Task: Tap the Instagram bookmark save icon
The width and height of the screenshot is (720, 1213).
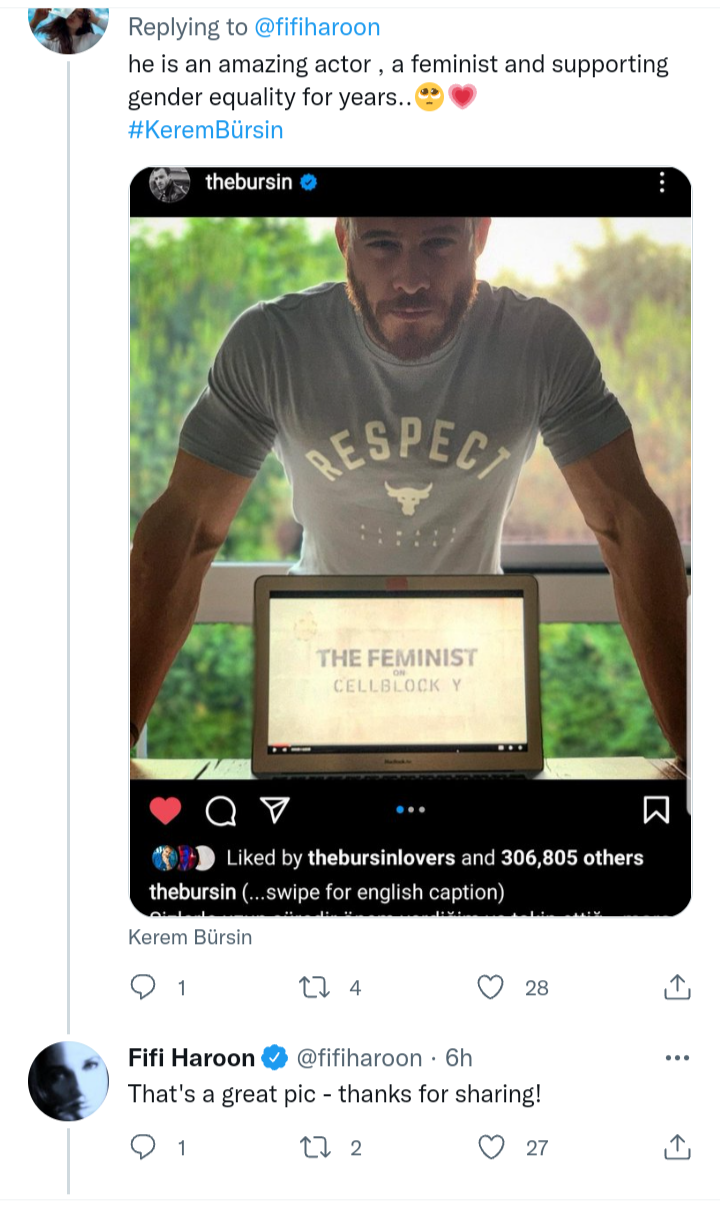Action: tap(656, 810)
